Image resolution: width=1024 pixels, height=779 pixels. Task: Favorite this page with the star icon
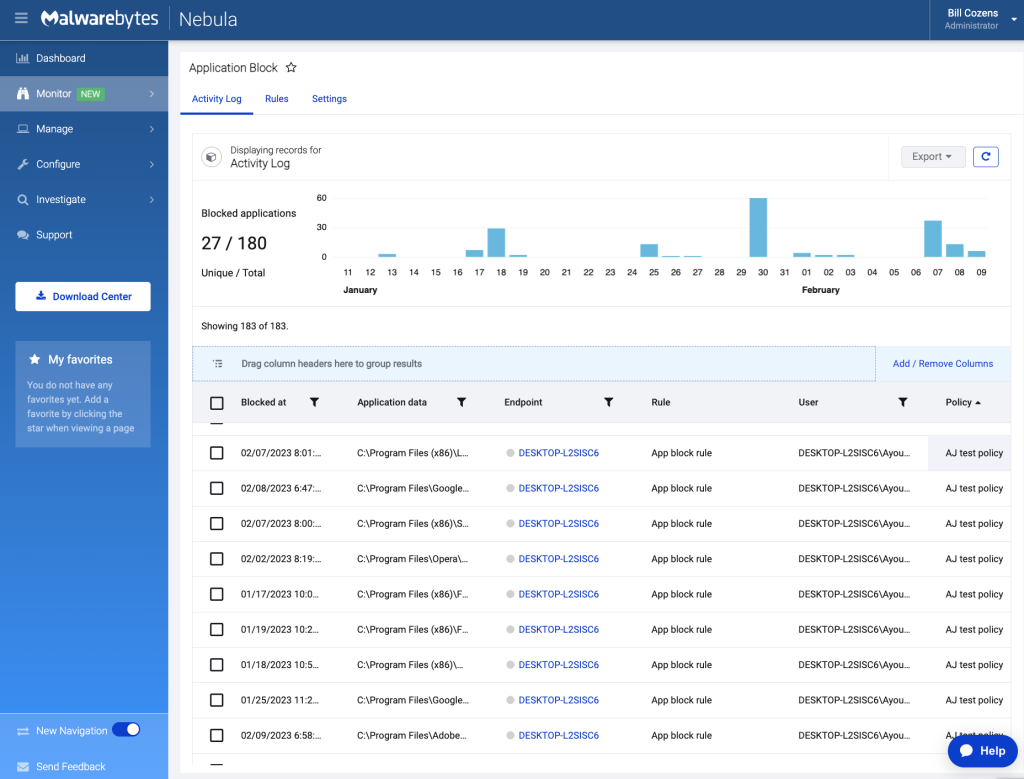click(291, 68)
